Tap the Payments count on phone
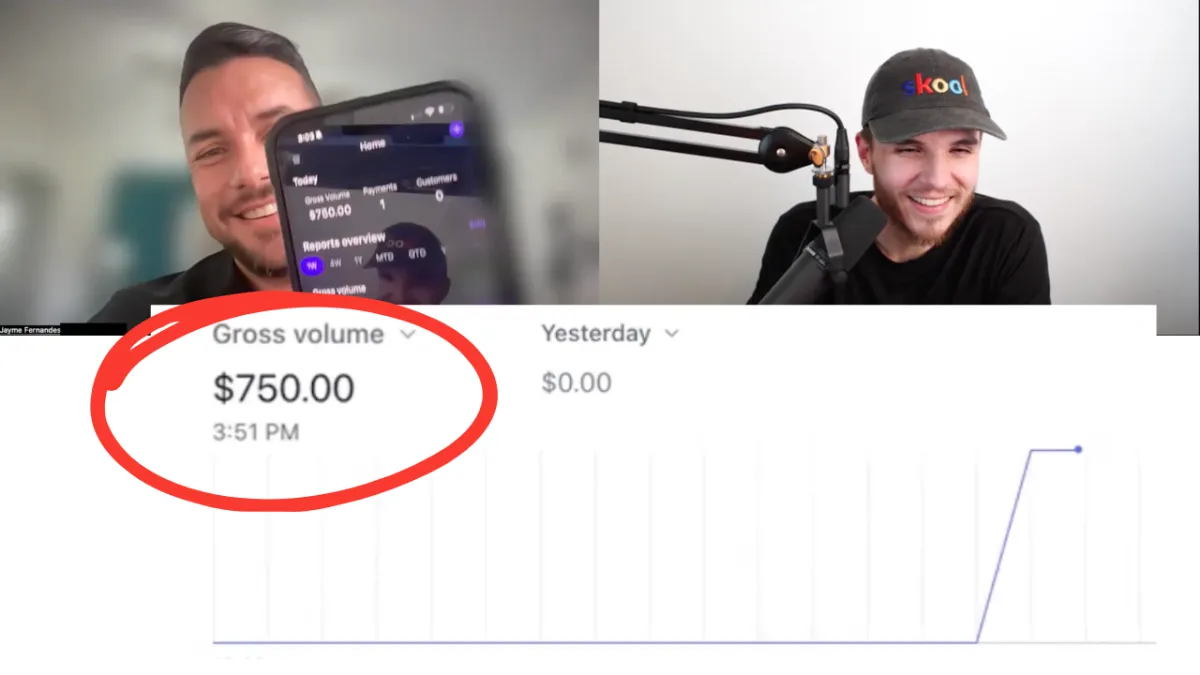Image resolution: width=1200 pixels, height=675 pixels. pyautogui.click(x=382, y=204)
